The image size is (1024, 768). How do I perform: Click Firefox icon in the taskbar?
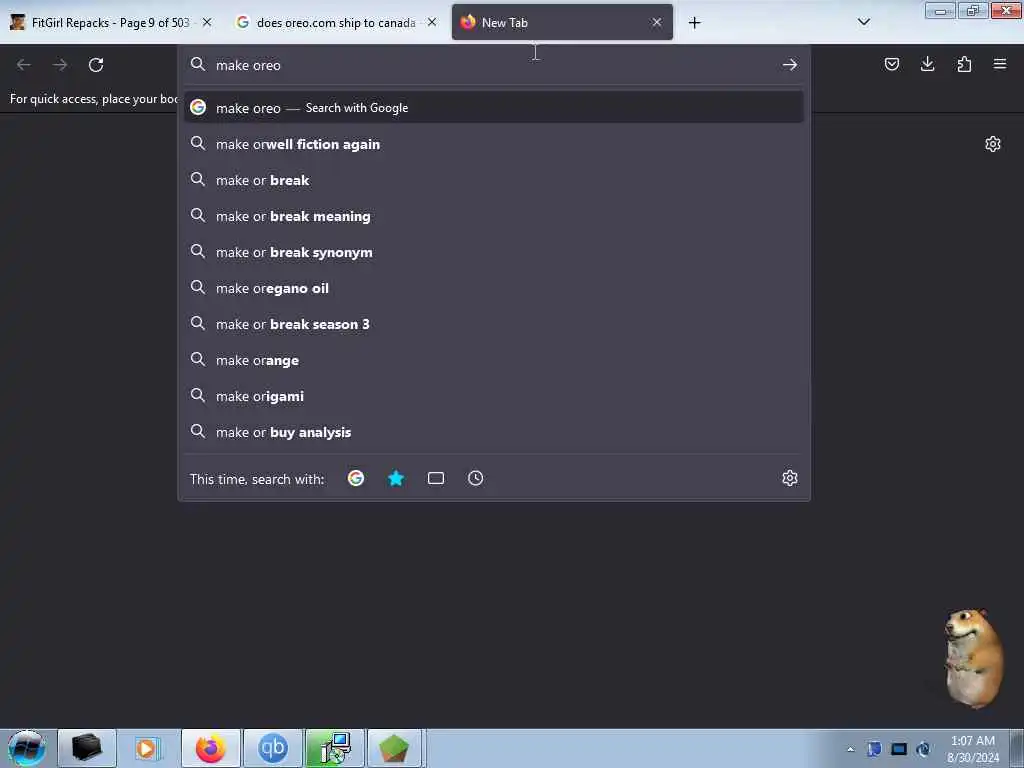click(210, 748)
